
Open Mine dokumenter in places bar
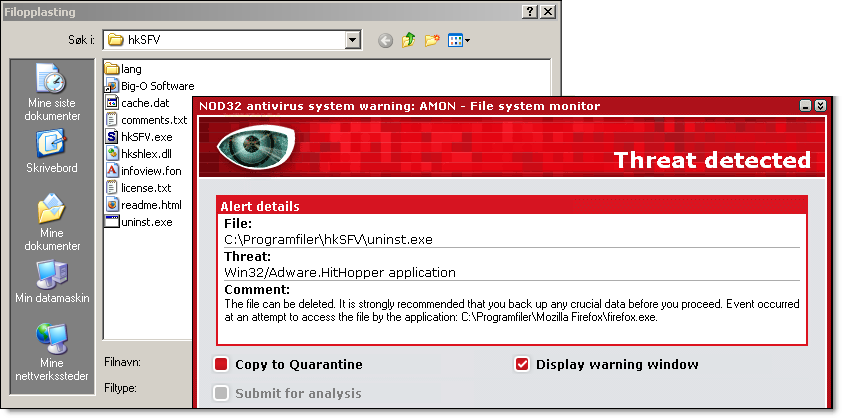[52, 223]
